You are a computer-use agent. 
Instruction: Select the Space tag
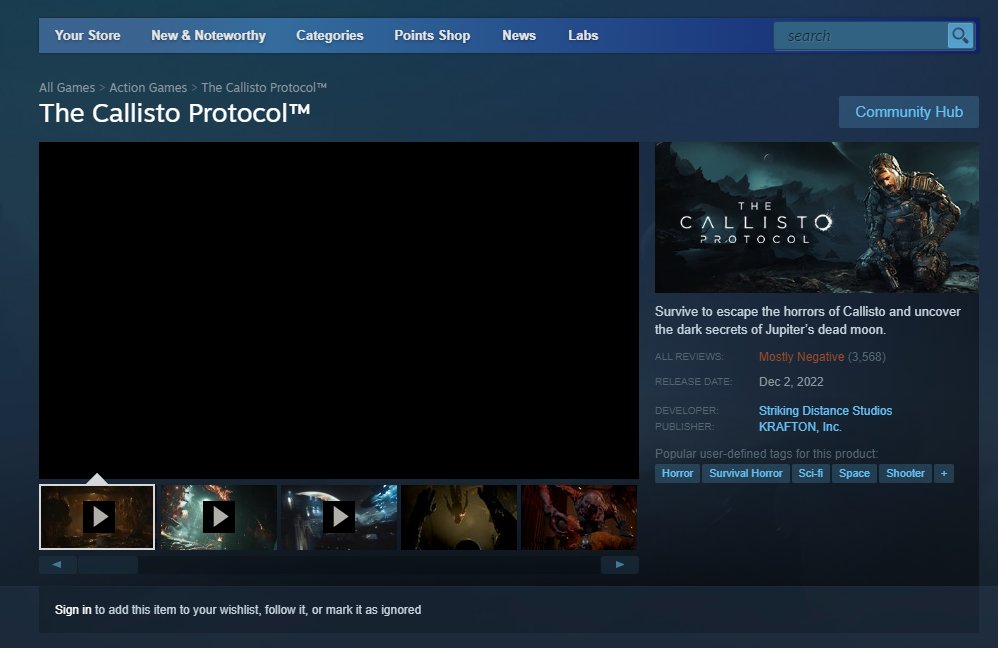(854, 474)
